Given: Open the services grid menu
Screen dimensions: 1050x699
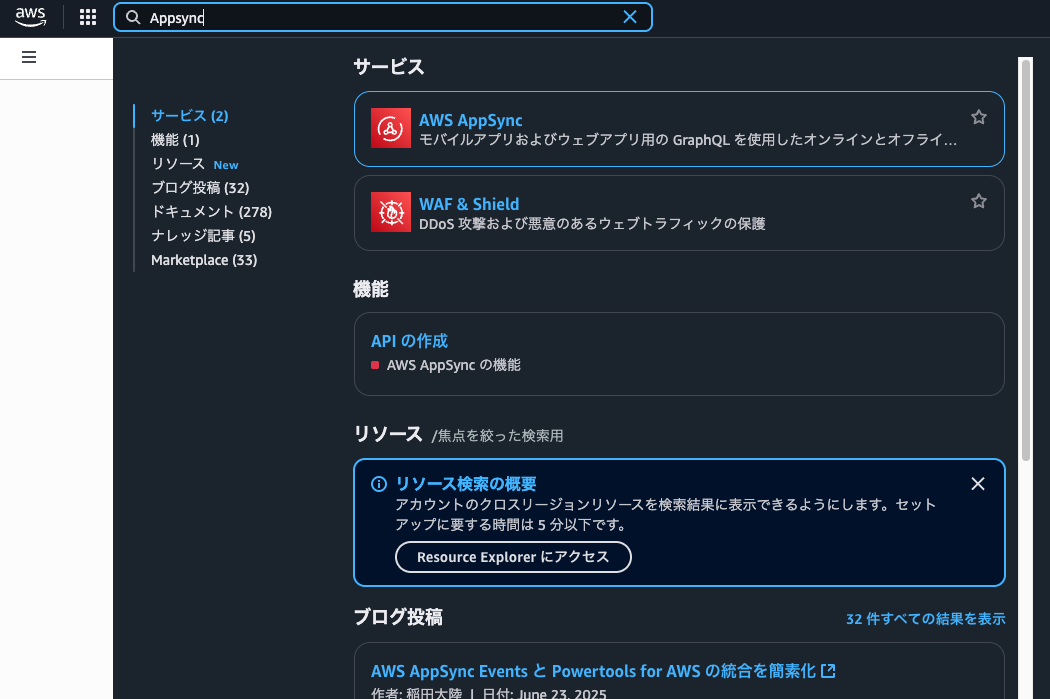Looking at the screenshot, I should coord(87,16).
